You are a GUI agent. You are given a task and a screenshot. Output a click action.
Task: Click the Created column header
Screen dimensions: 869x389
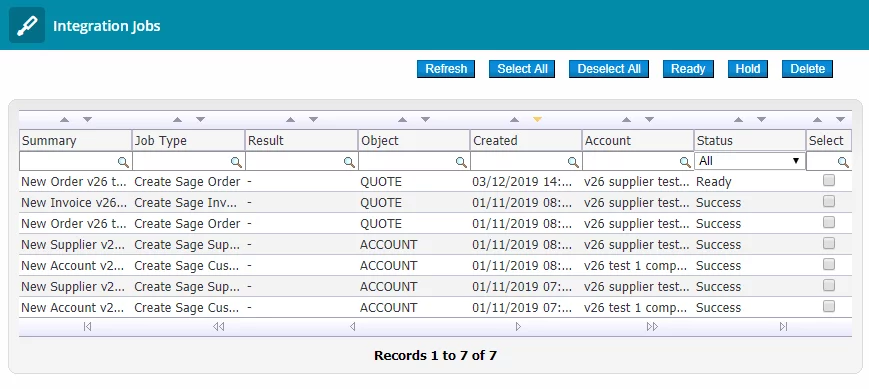(526, 141)
